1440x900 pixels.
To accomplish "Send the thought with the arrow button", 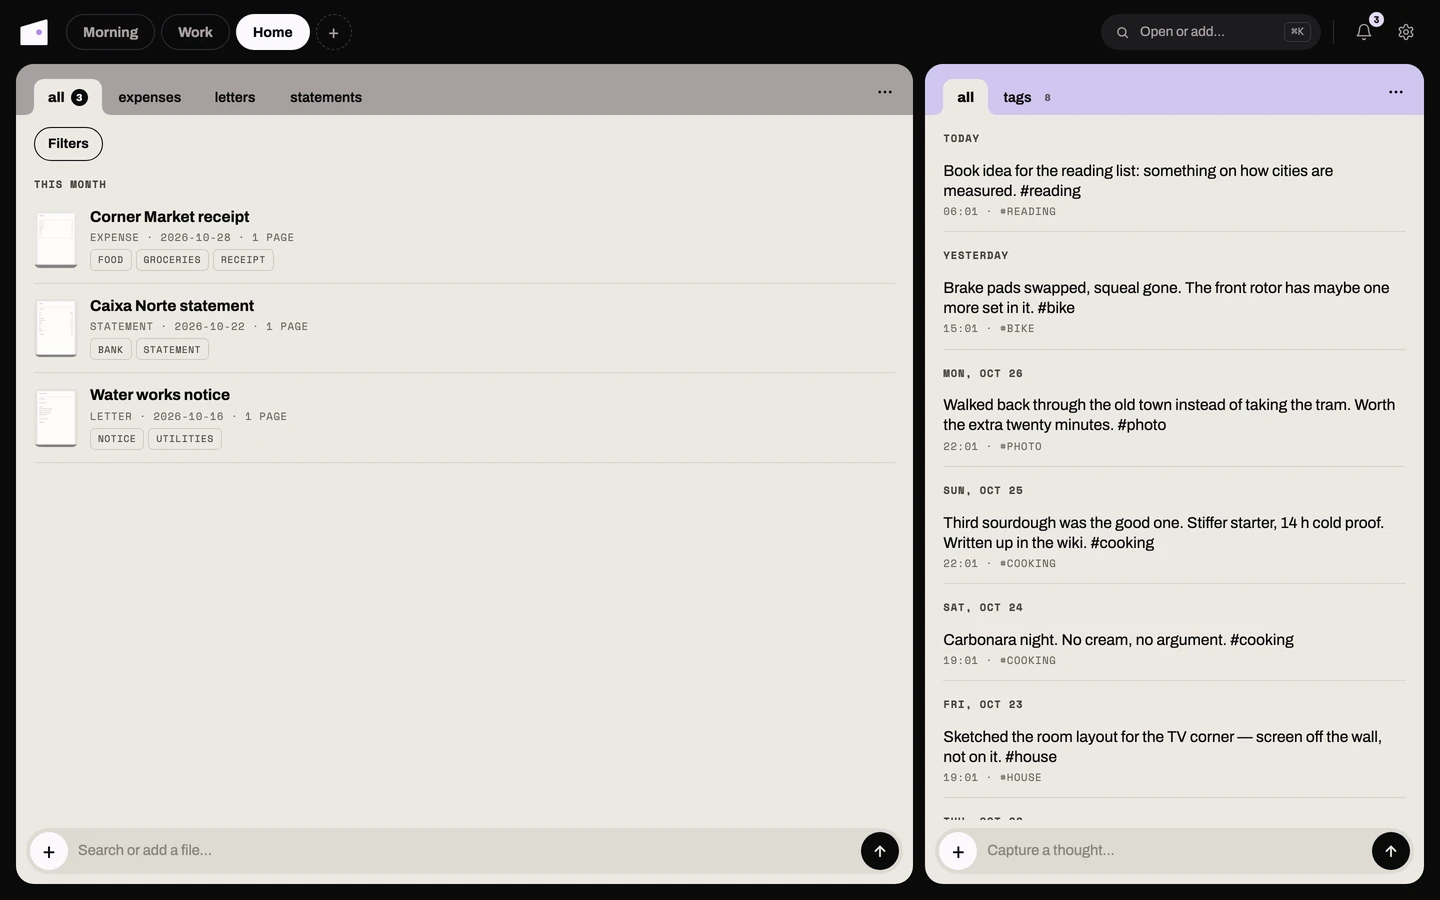I will click(x=1391, y=851).
